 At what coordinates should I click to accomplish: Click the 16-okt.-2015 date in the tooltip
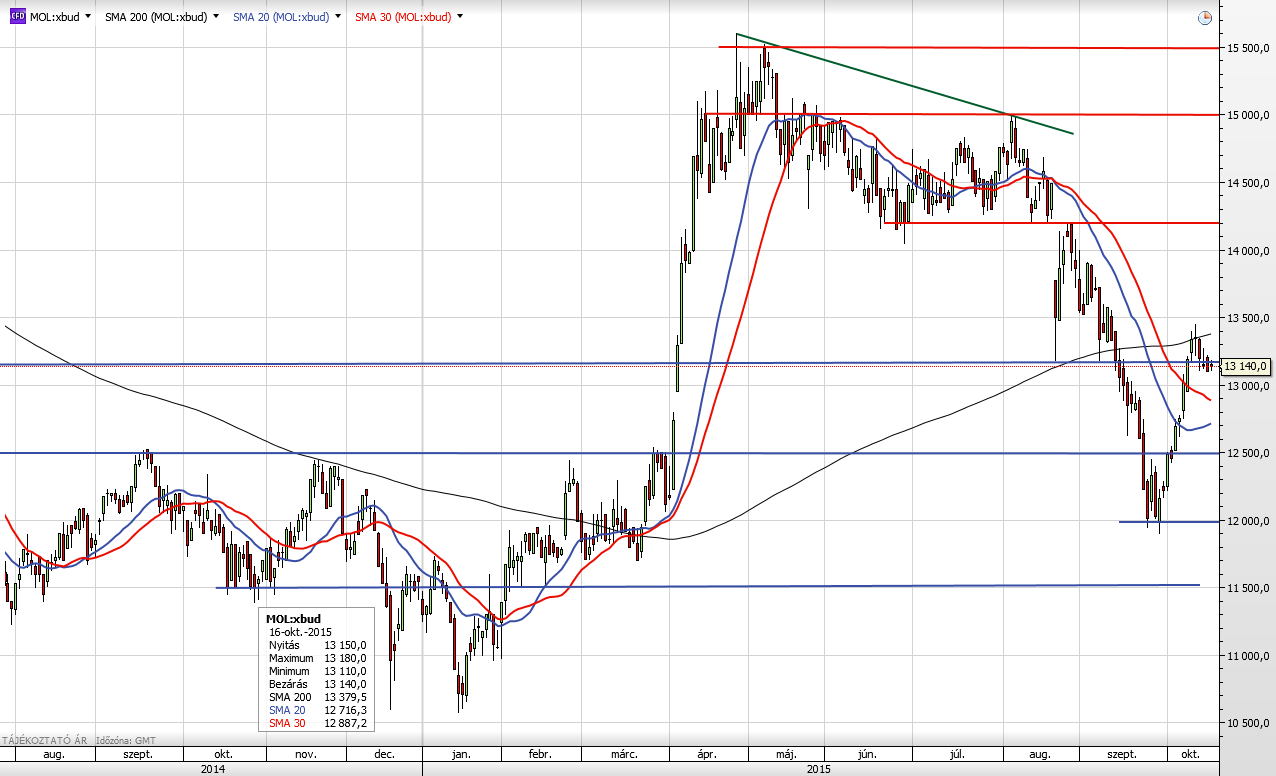[x=300, y=633]
